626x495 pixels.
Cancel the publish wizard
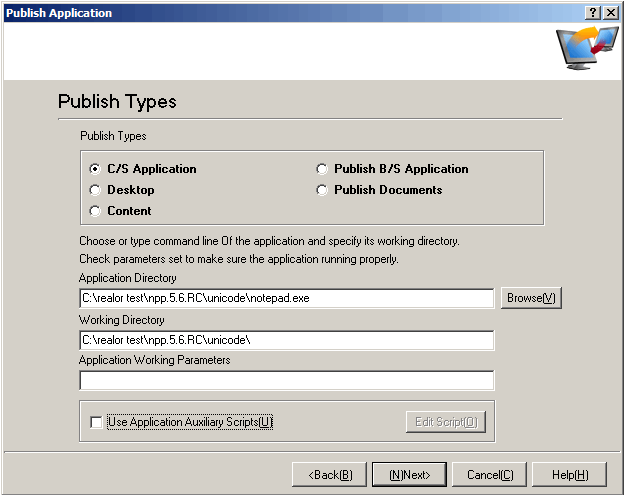coord(489,474)
